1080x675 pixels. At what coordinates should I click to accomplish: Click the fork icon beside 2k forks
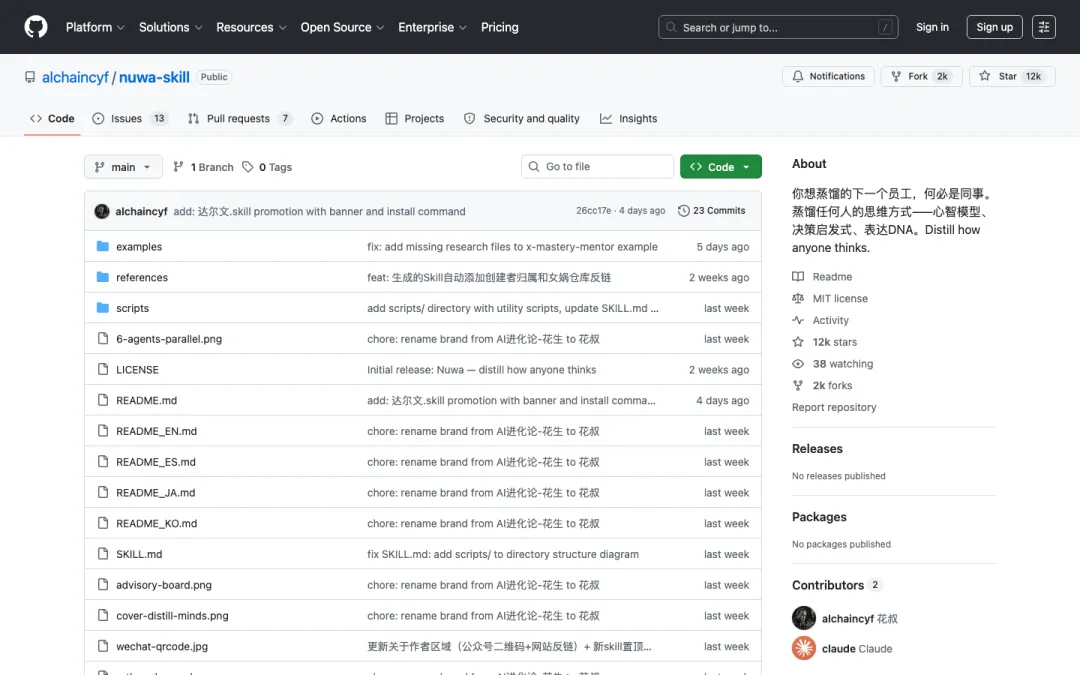pos(798,386)
